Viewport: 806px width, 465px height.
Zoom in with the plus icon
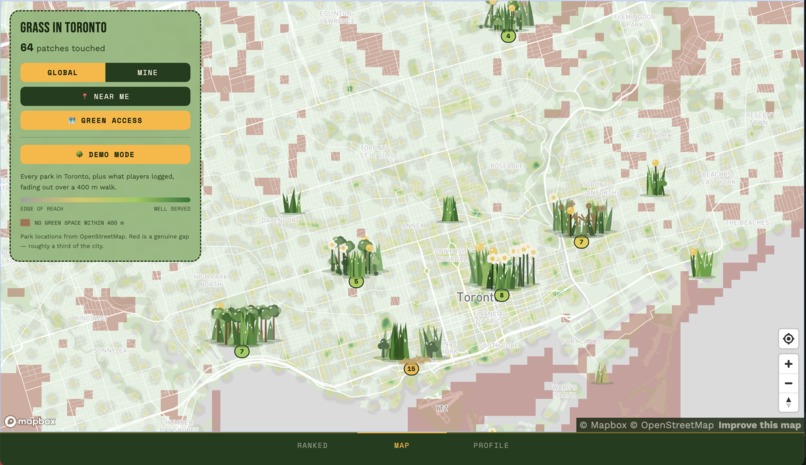[788, 364]
